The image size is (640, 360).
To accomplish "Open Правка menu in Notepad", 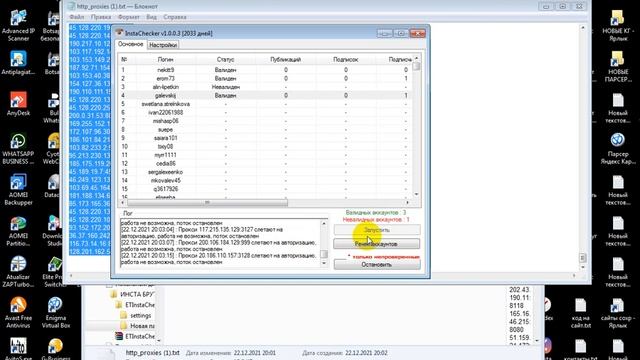I will [101, 17].
